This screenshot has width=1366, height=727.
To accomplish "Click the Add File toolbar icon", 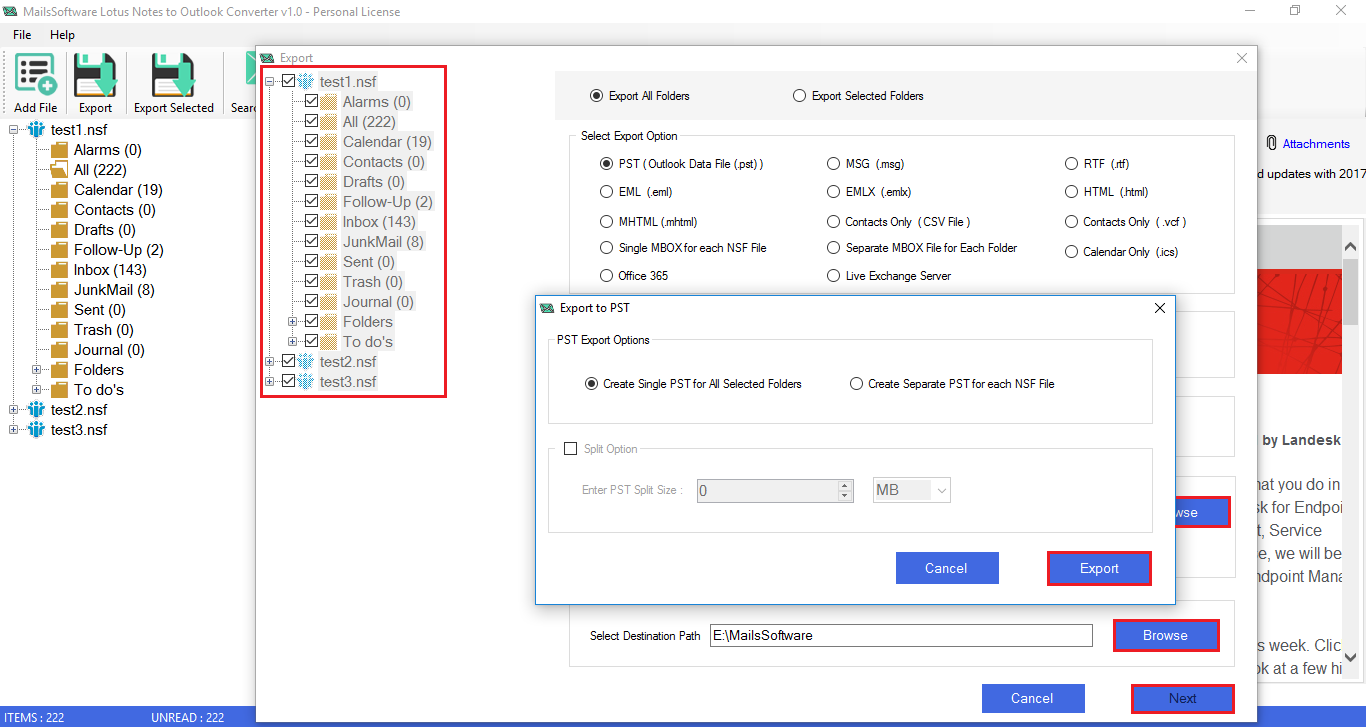I will pyautogui.click(x=36, y=76).
